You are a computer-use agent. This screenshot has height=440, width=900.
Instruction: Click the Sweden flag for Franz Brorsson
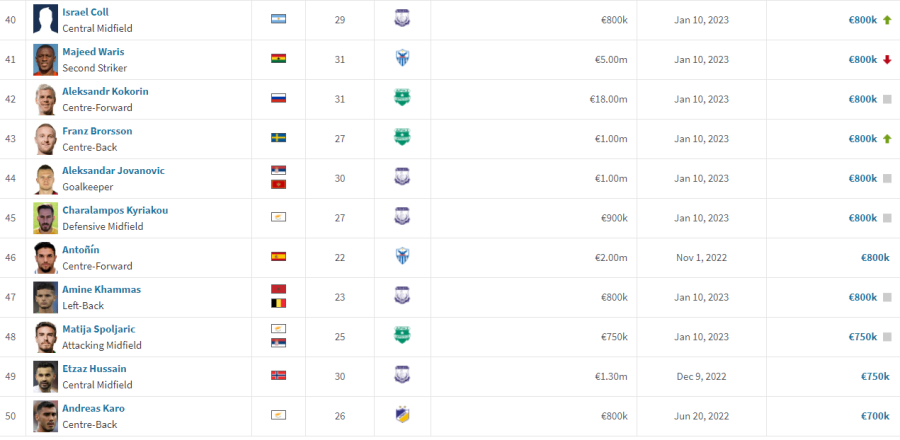click(278, 138)
